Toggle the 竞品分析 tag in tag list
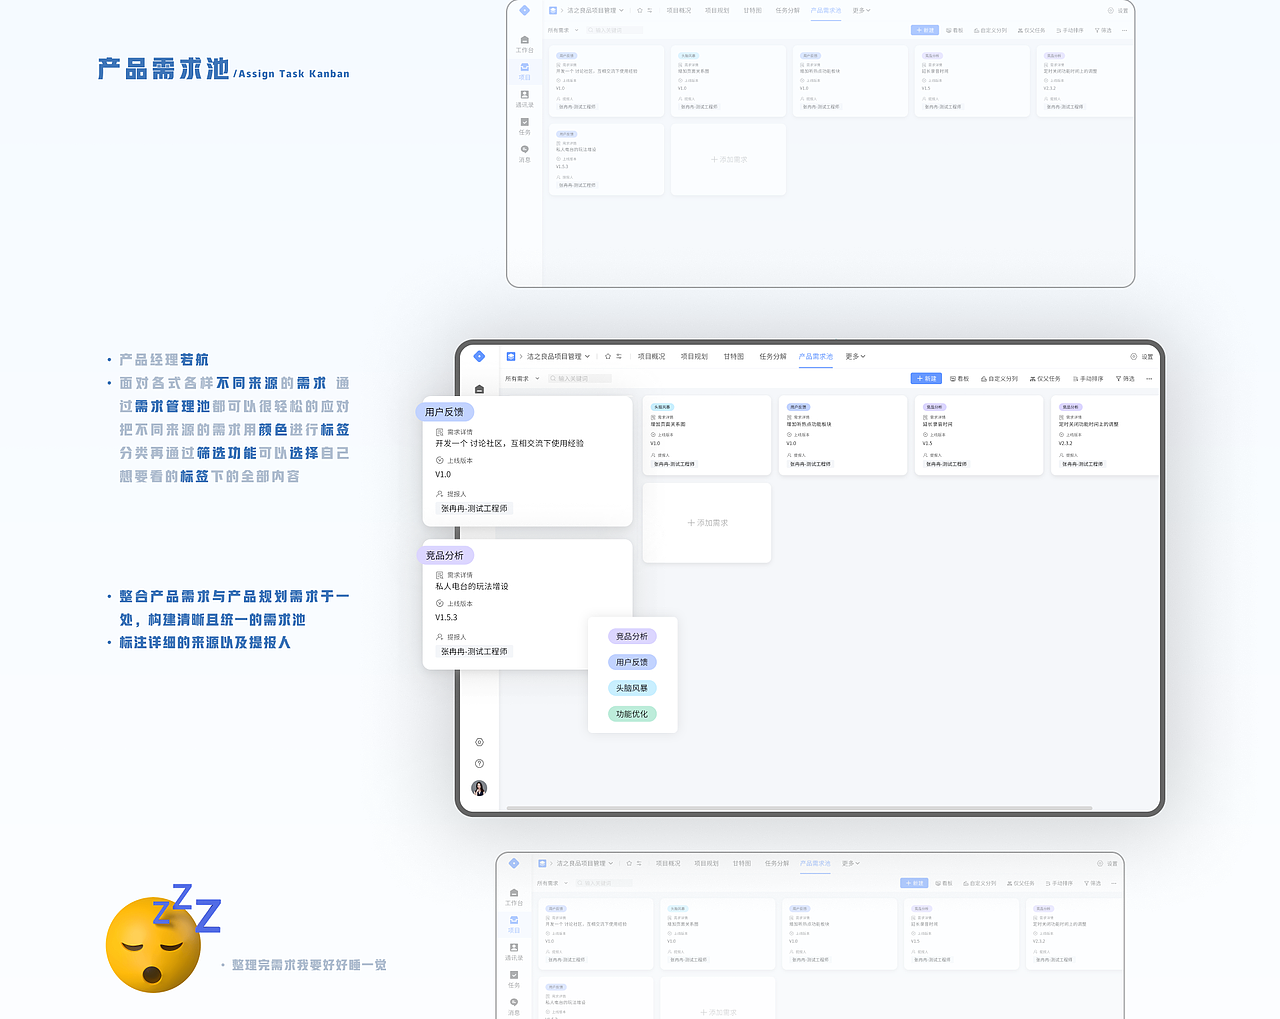The image size is (1280, 1019). pyautogui.click(x=631, y=635)
